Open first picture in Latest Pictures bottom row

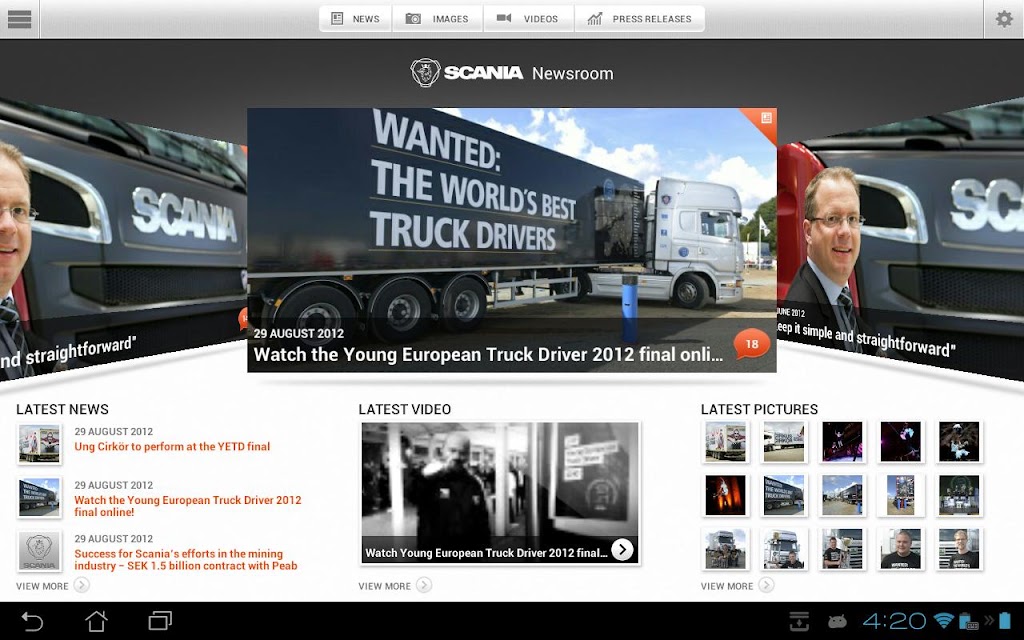click(726, 549)
